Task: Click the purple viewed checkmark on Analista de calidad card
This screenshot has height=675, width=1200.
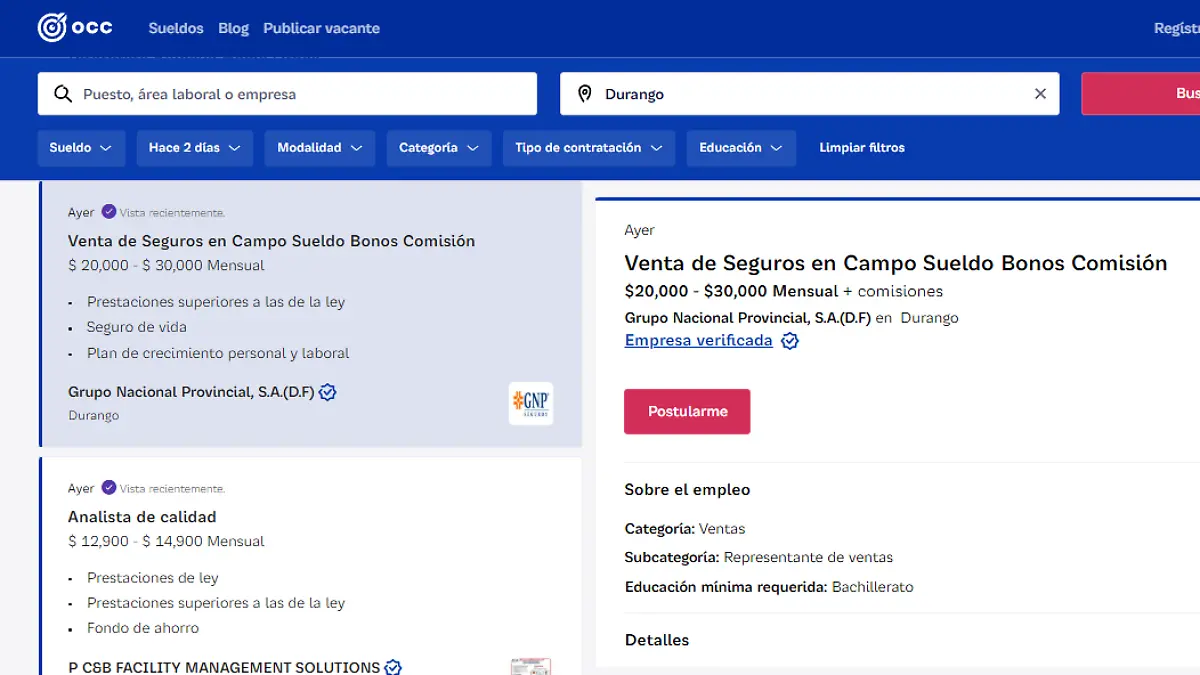Action: 109,488
